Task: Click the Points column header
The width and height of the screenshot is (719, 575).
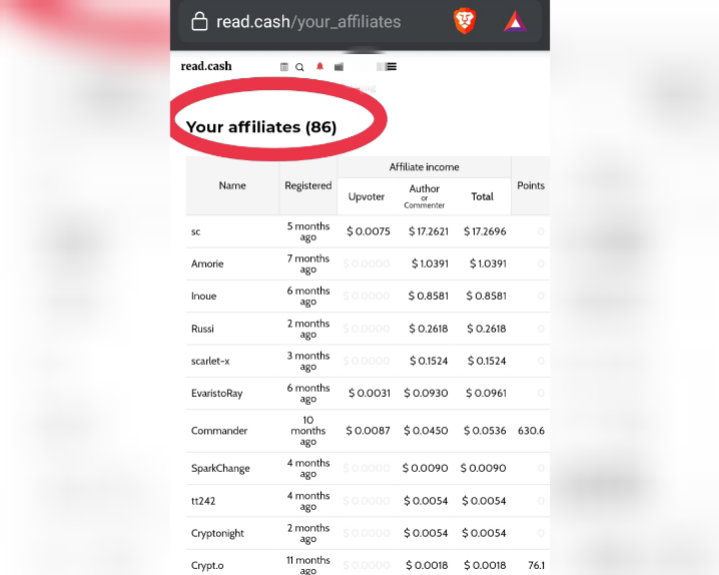Action: [x=531, y=186]
